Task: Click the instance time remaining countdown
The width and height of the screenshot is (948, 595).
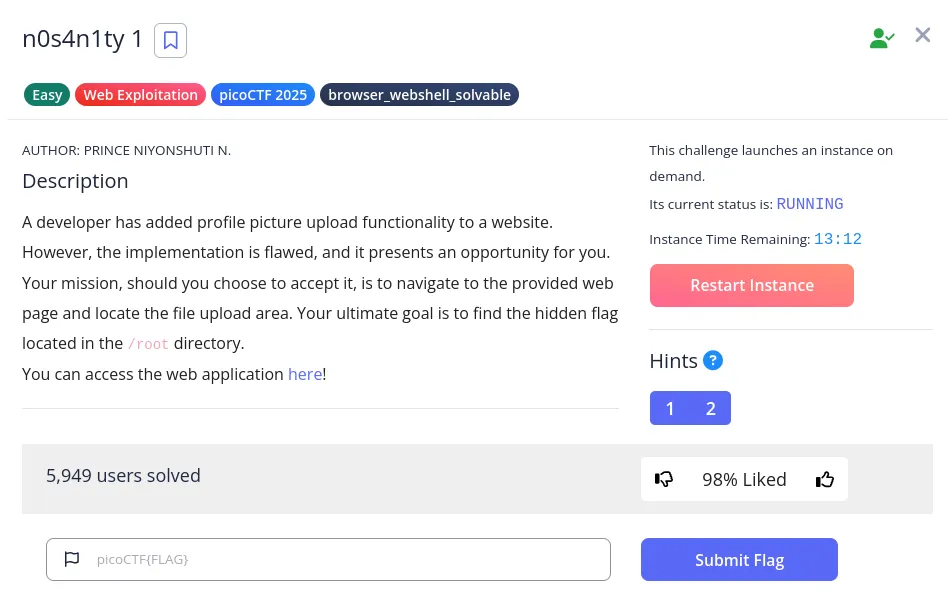Action: [x=837, y=239]
